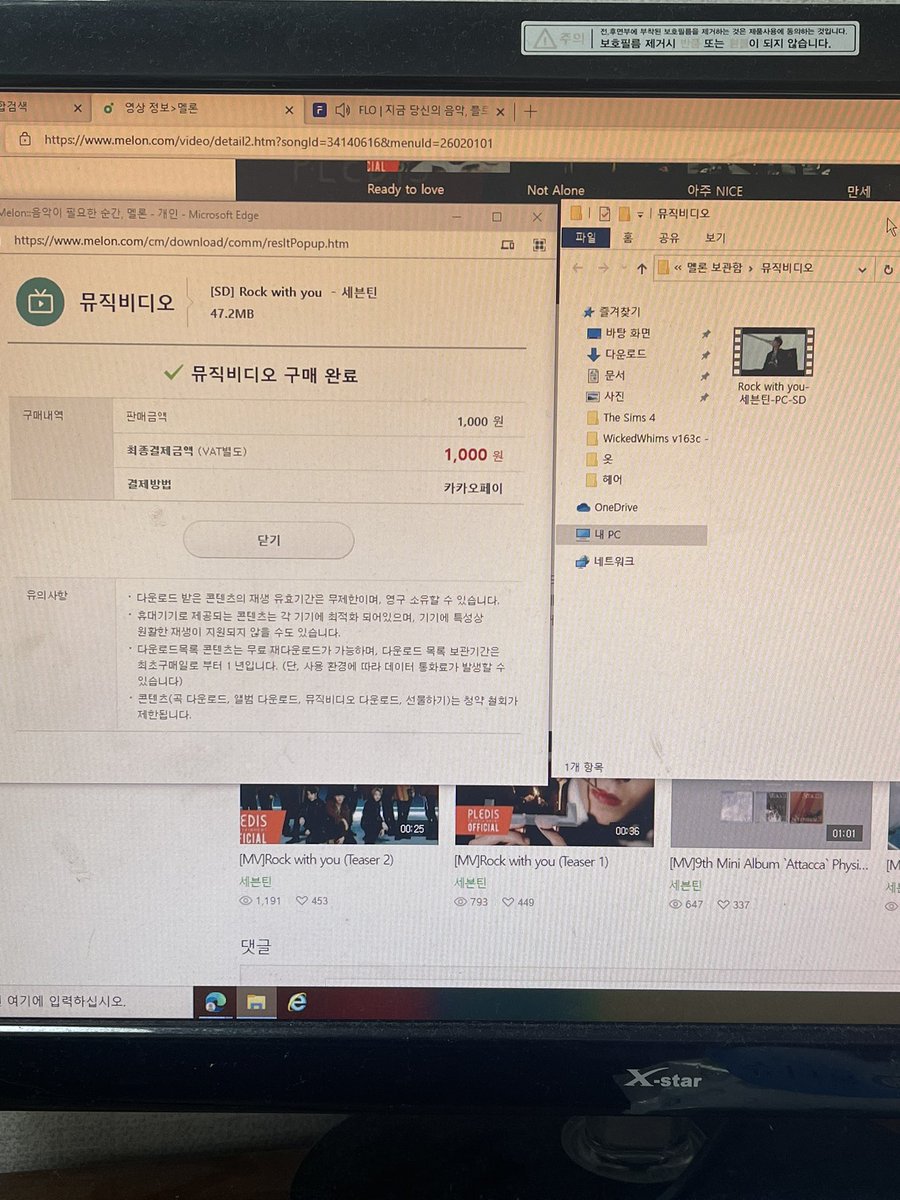The image size is (900, 1200).
Task: Click the 닫기 button in the purchase popup
Action: click(x=269, y=540)
